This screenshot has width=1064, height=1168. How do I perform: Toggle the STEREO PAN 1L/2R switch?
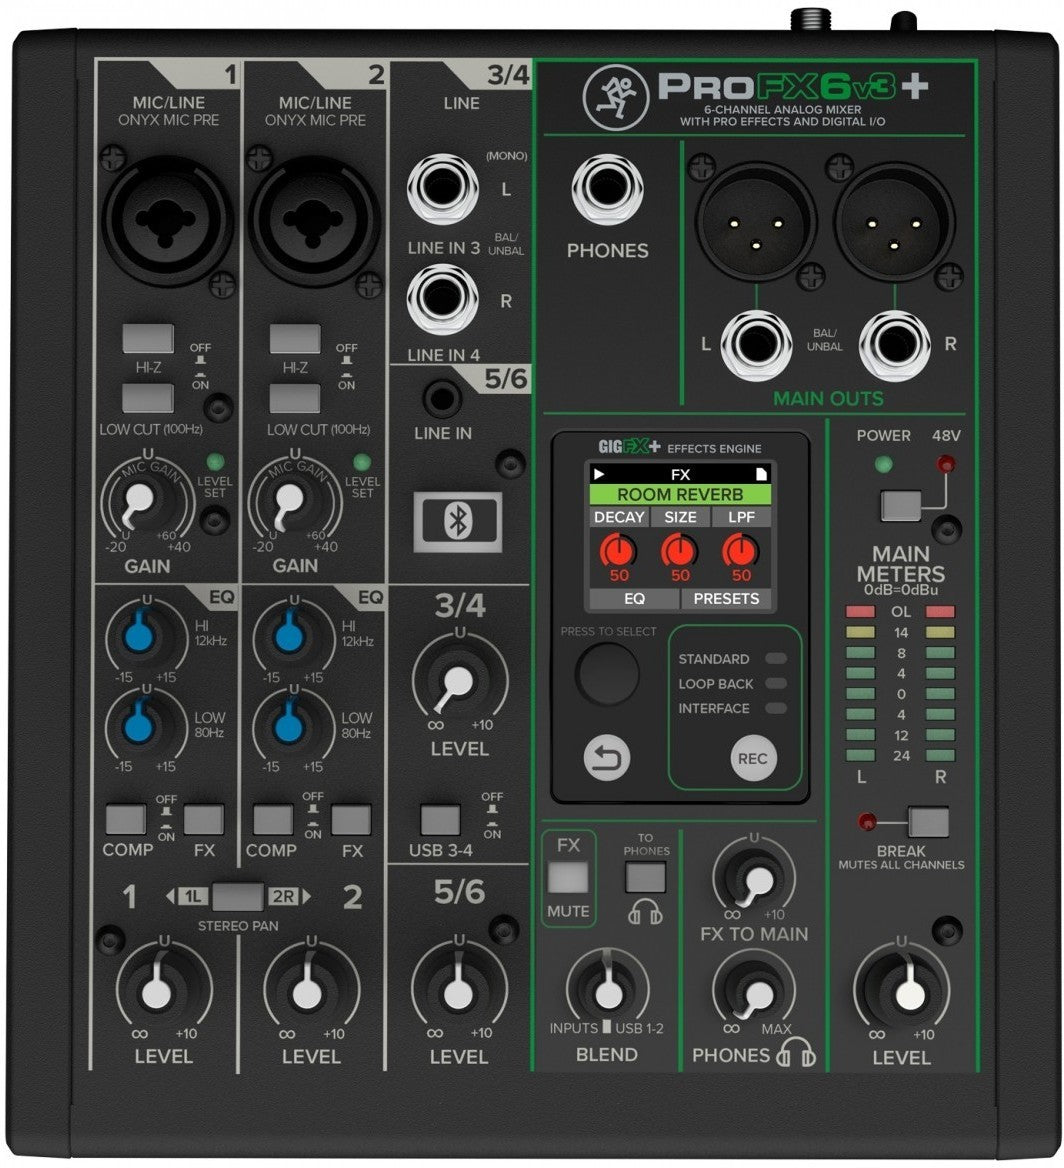pyautogui.click(x=238, y=897)
